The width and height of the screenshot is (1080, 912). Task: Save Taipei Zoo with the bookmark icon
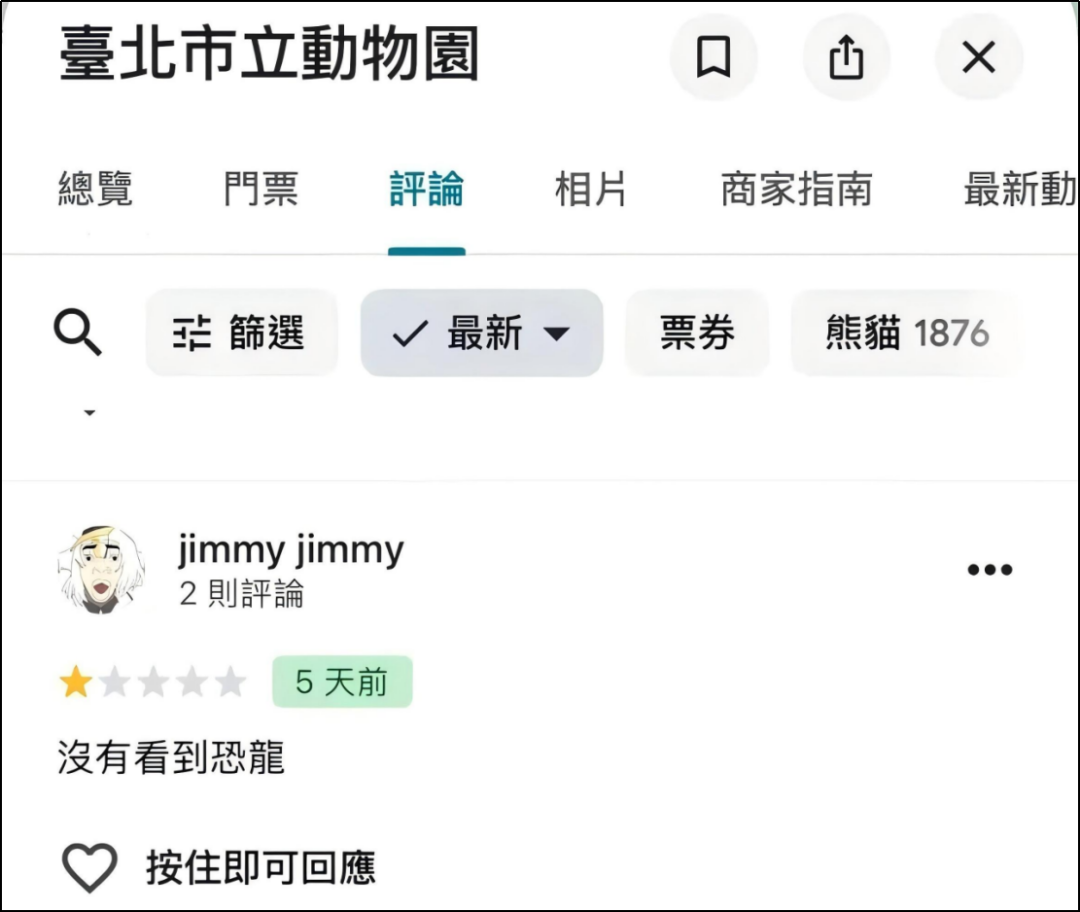[712, 57]
